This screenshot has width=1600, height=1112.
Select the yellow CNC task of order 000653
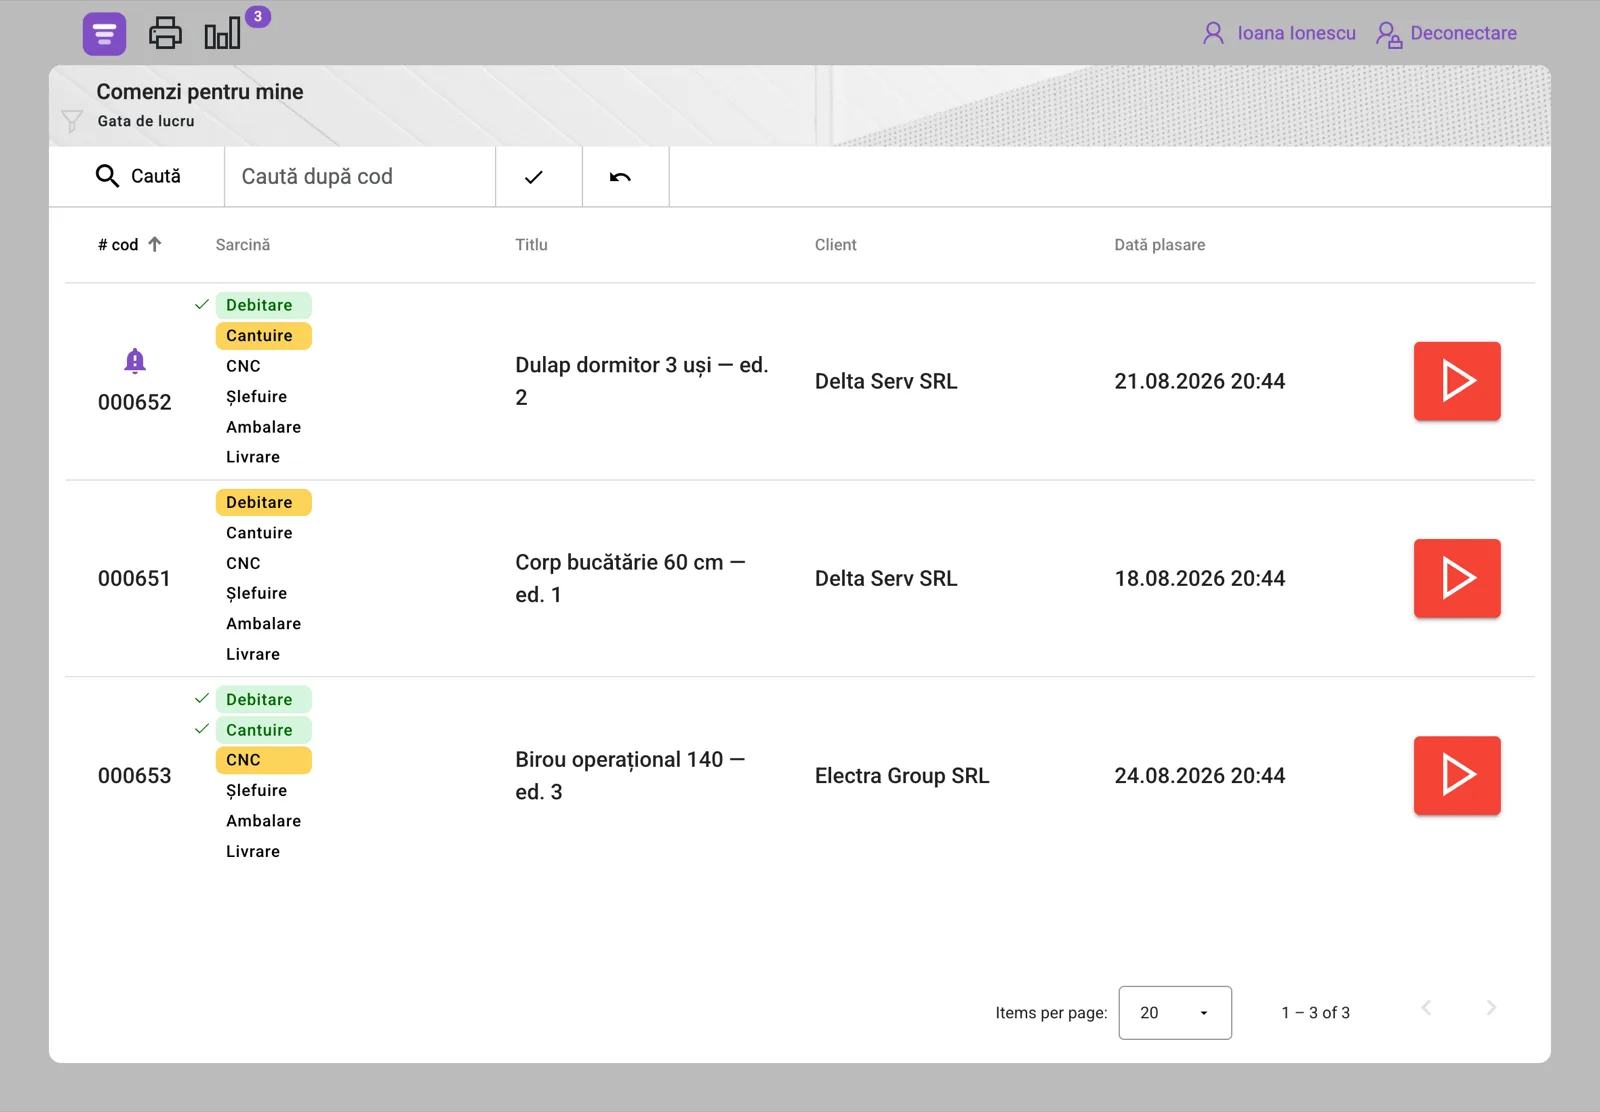point(264,760)
